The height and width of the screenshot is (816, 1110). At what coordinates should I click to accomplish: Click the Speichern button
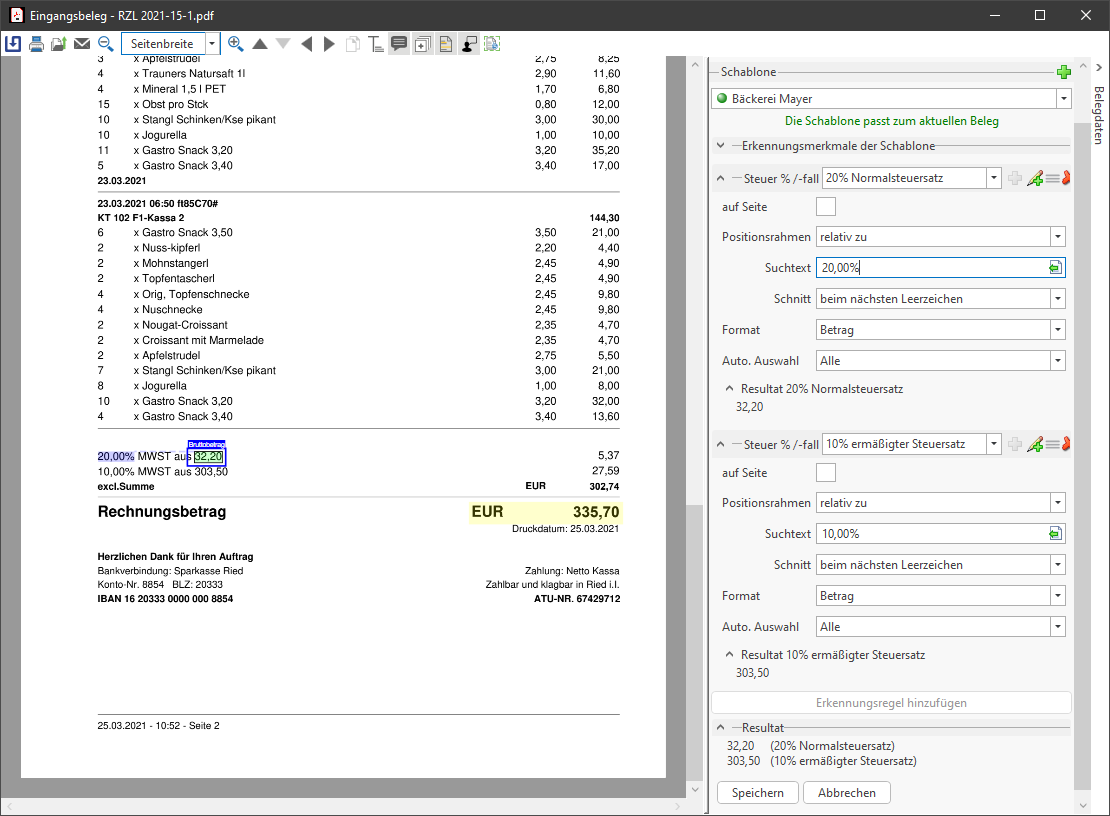(x=758, y=793)
